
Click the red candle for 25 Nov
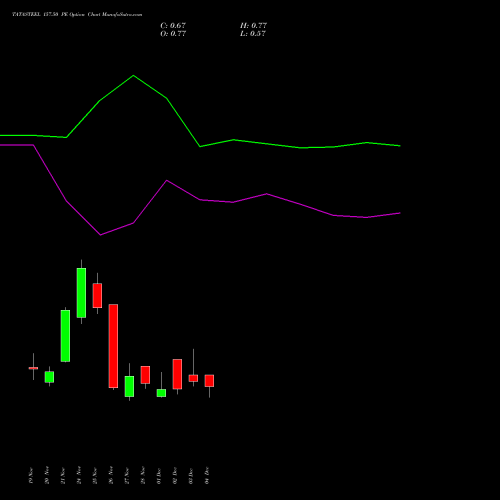[x=97, y=295]
